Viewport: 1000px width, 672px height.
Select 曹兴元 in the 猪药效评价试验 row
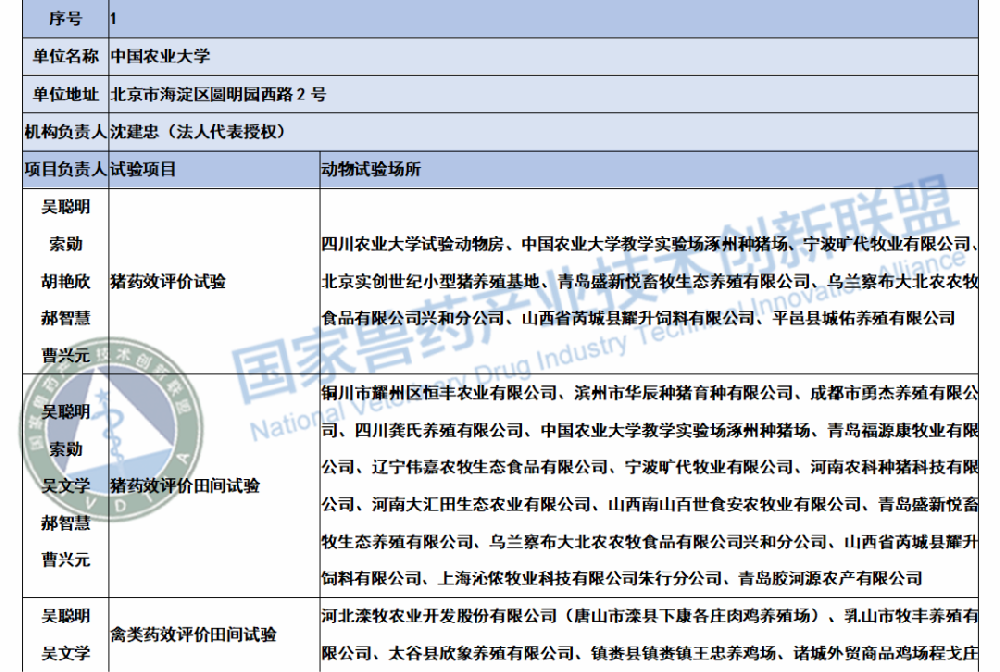click(66, 355)
